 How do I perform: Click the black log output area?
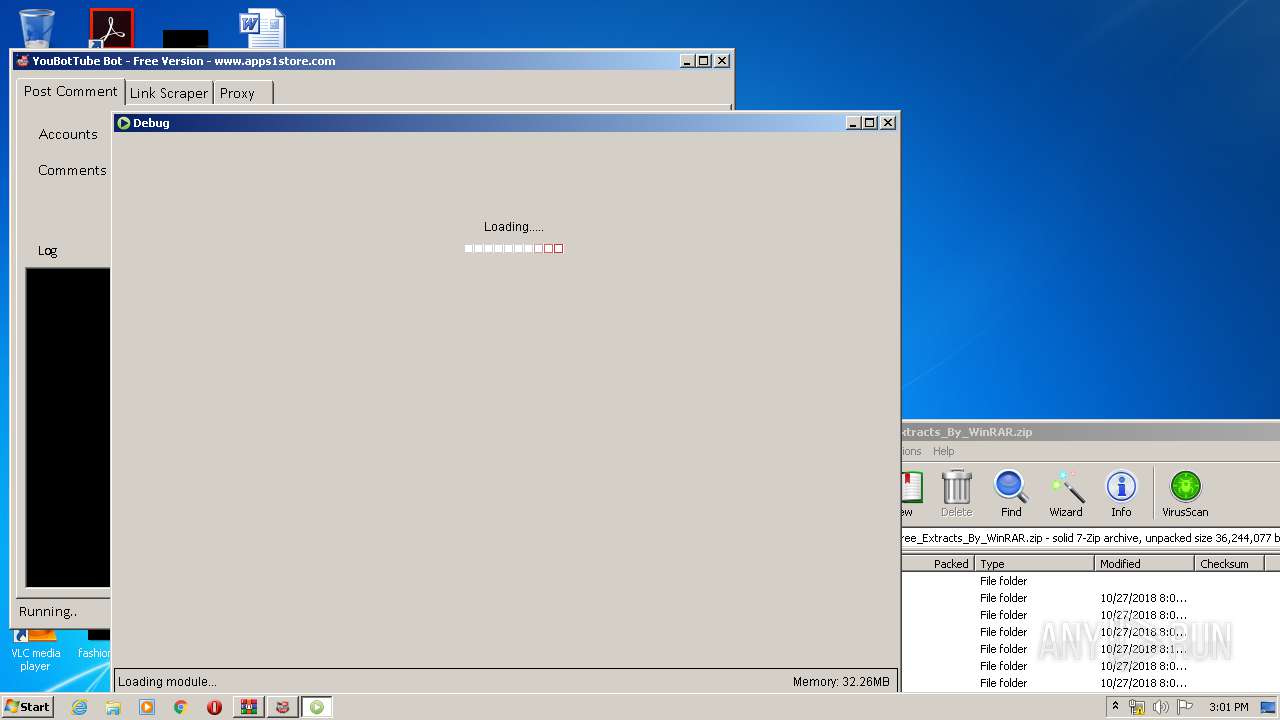tap(68, 427)
